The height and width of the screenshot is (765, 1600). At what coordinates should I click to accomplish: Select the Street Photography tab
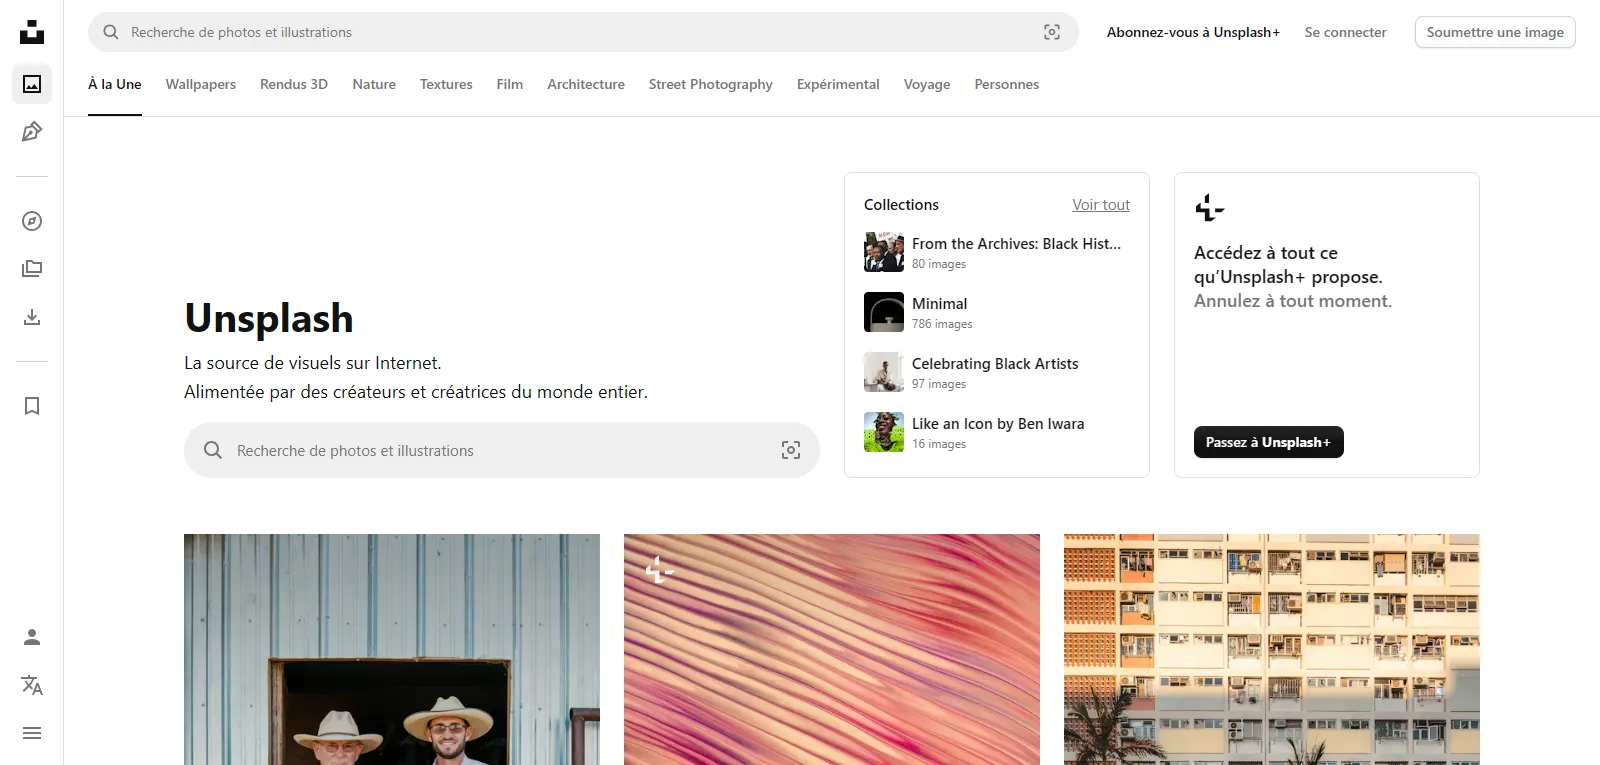710,84
